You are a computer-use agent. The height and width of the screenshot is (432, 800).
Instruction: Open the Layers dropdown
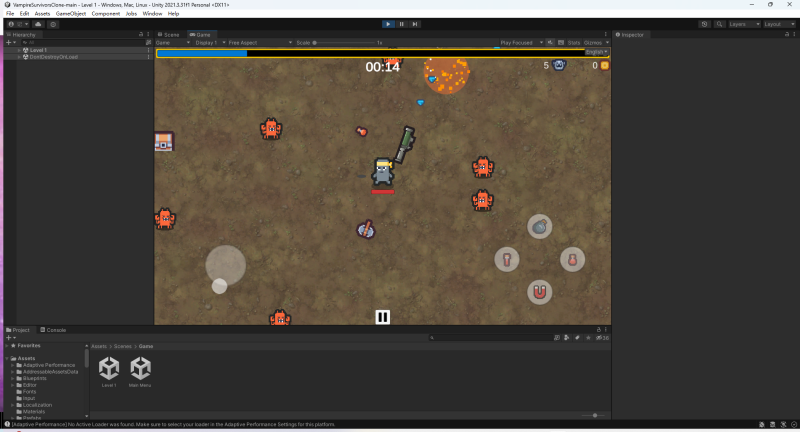pos(740,23)
